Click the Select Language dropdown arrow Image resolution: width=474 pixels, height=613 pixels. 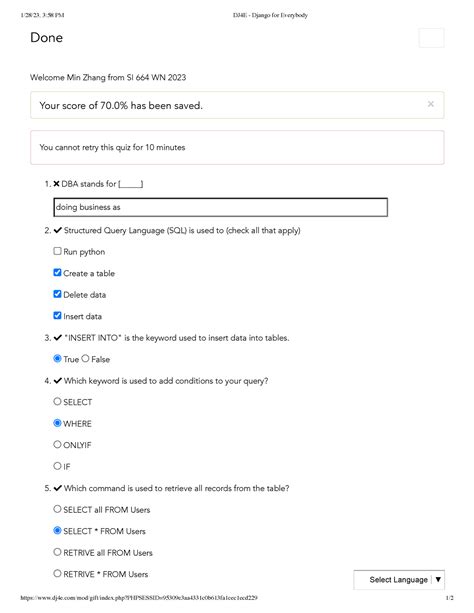pos(438,580)
